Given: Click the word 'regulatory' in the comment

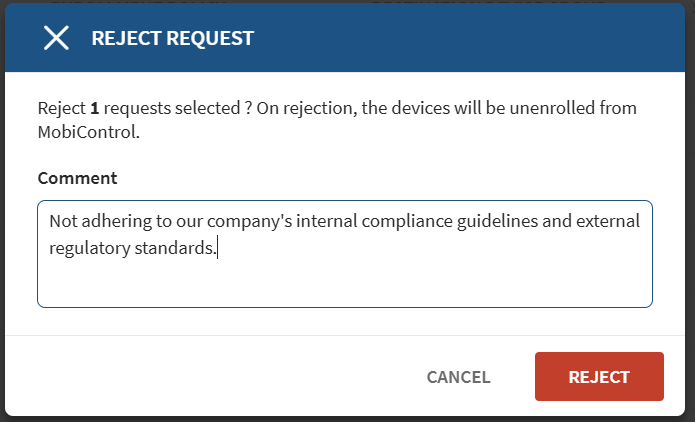Looking at the screenshot, I should 89,248.
